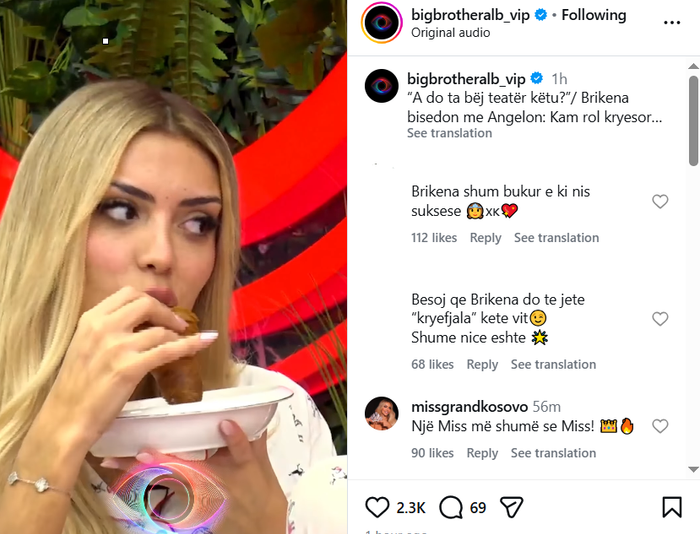Expand caption via See translation link
This screenshot has height=534, width=700.
pos(449,133)
